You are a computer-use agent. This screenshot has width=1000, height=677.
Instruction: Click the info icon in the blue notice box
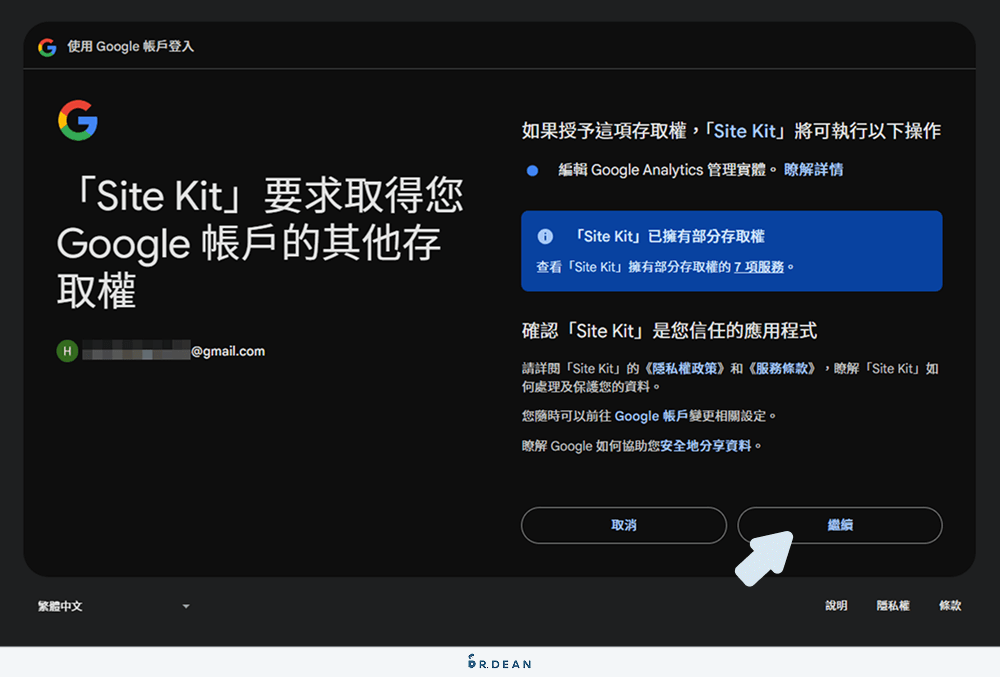click(x=543, y=237)
